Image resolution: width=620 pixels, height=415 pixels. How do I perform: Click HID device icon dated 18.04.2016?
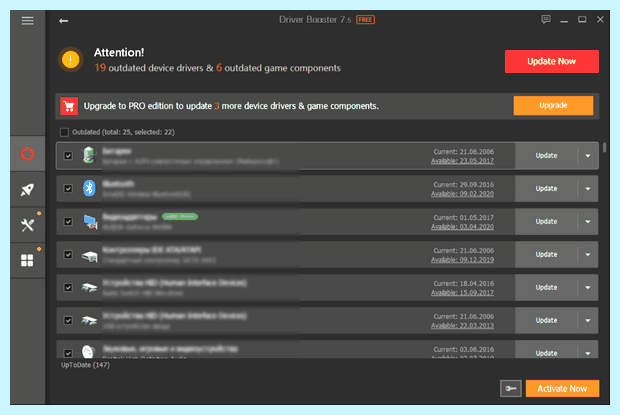(x=89, y=287)
